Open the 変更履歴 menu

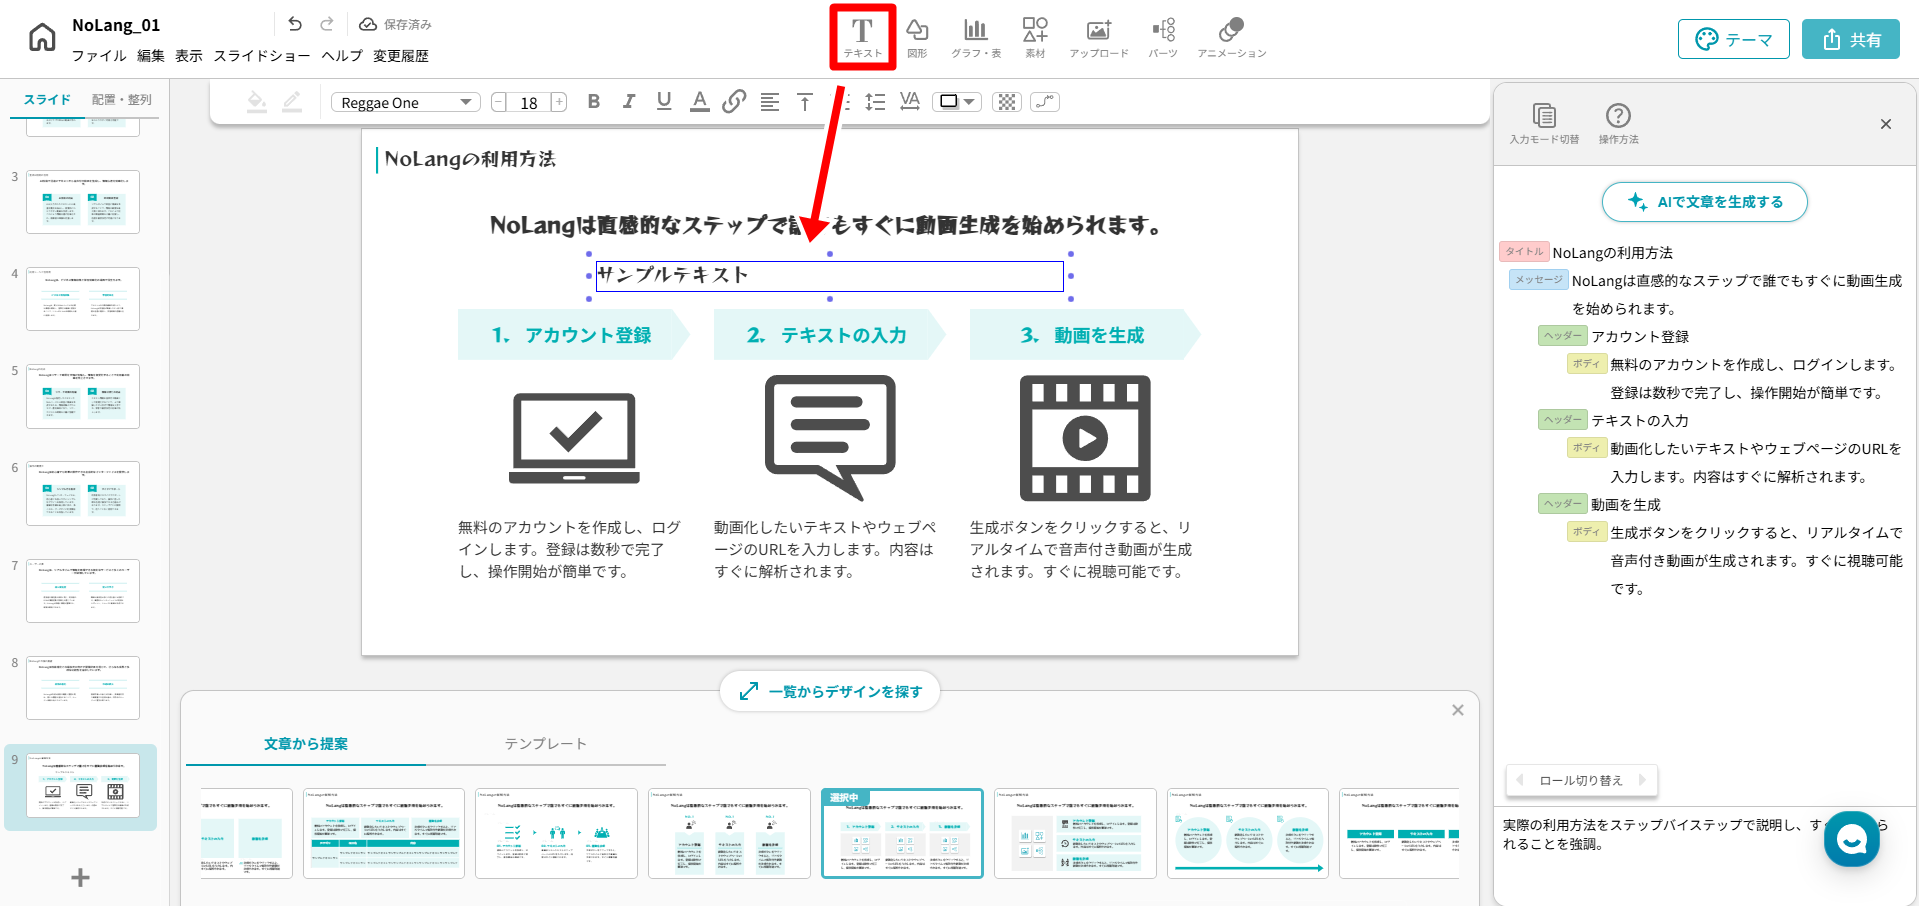(x=401, y=56)
